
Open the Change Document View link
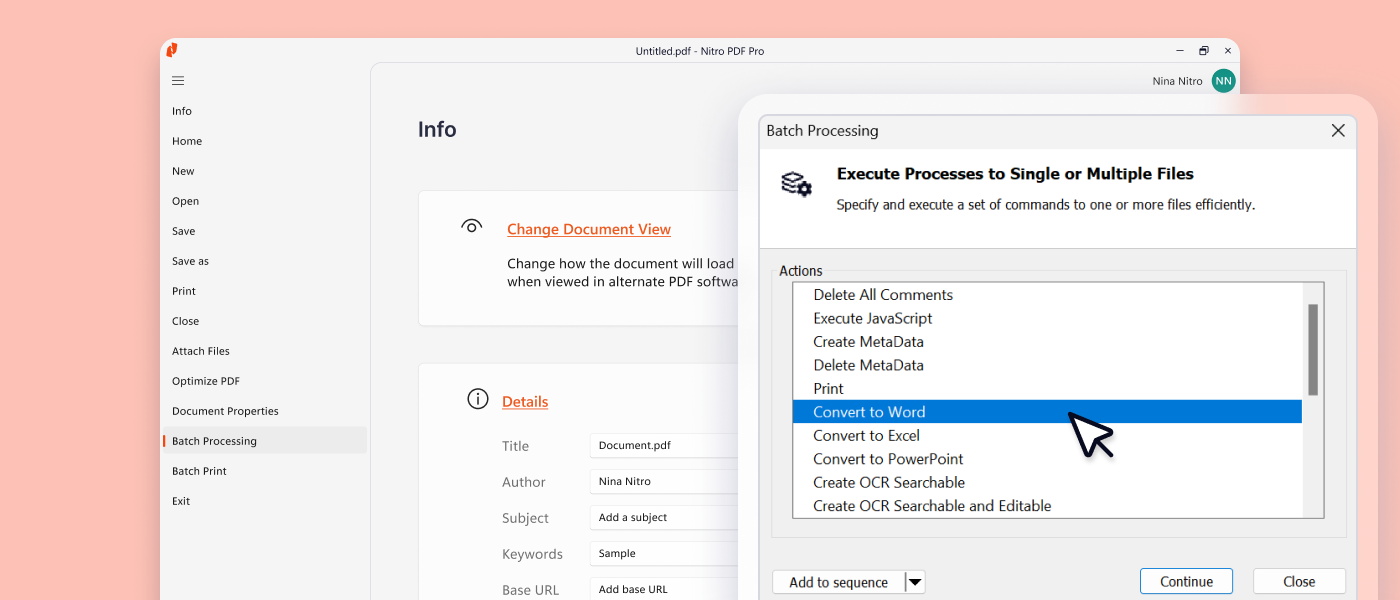pyautogui.click(x=589, y=229)
